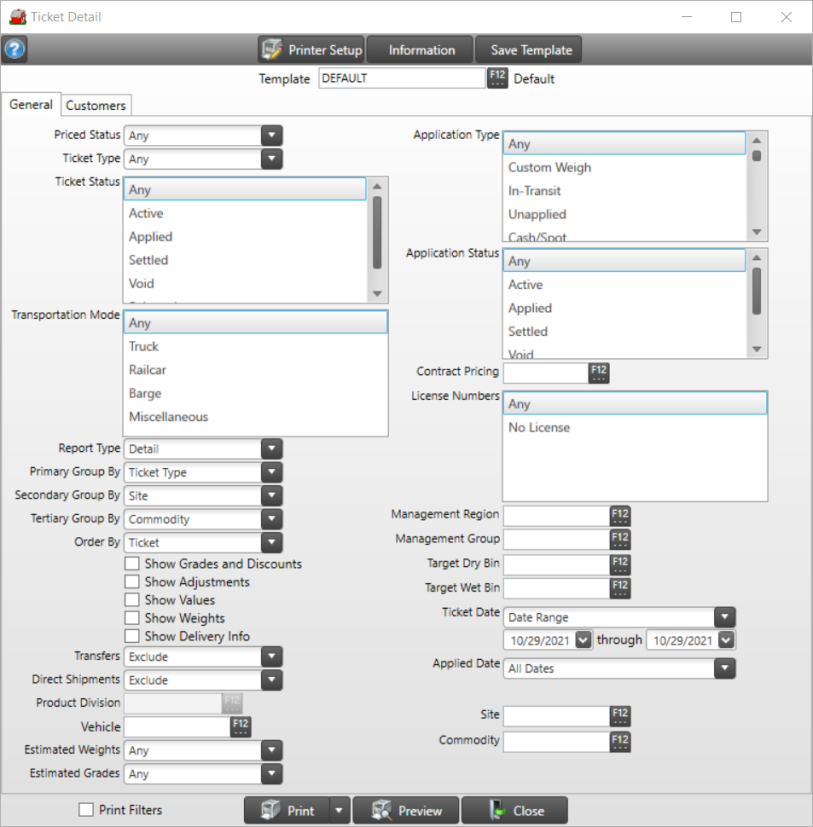Open the Ticket Date range dropdown
The width and height of the screenshot is (813, 827).
click(x=724, y=617)
